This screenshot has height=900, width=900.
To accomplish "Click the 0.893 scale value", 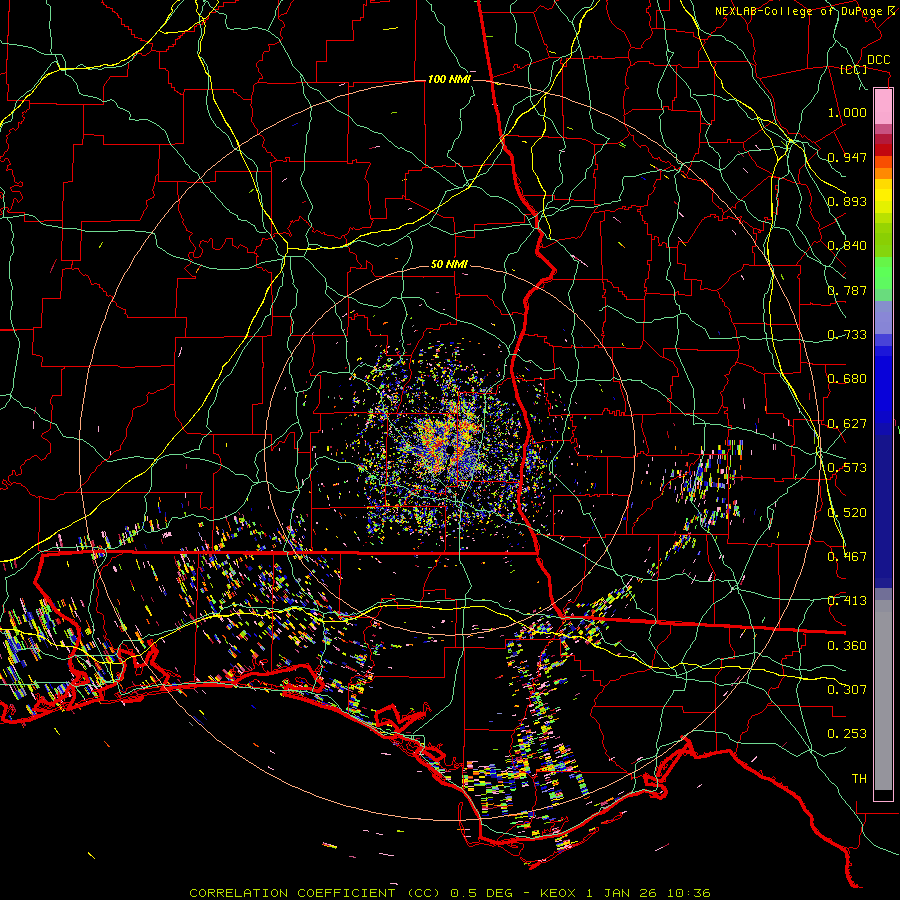I will click(x=847, y=201).
